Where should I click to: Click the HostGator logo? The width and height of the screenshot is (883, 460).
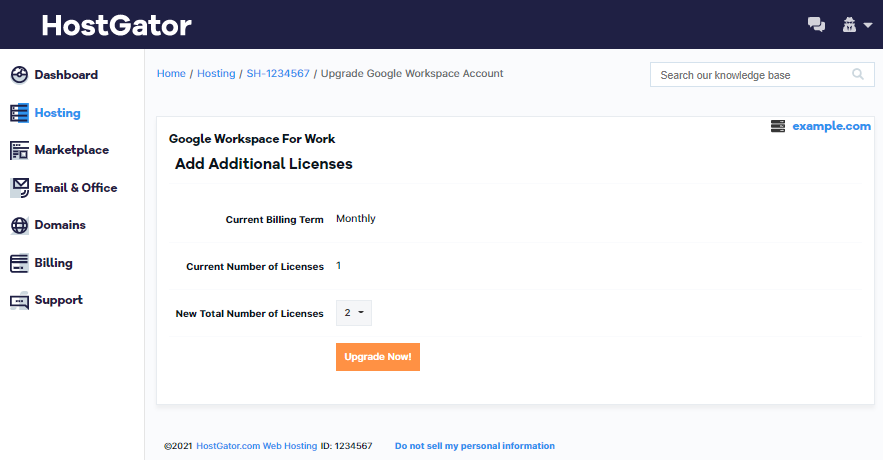tap(117, 25)
